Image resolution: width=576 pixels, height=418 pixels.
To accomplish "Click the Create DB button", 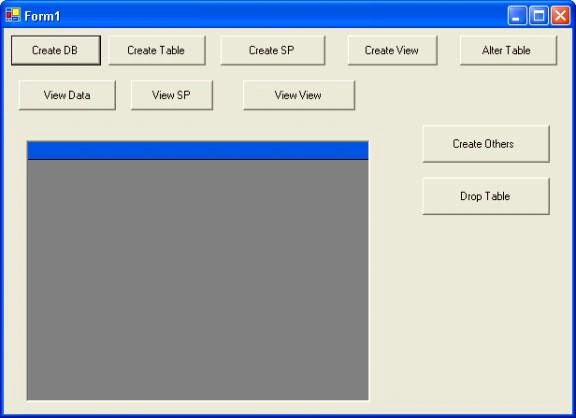I will pos(56,50).
